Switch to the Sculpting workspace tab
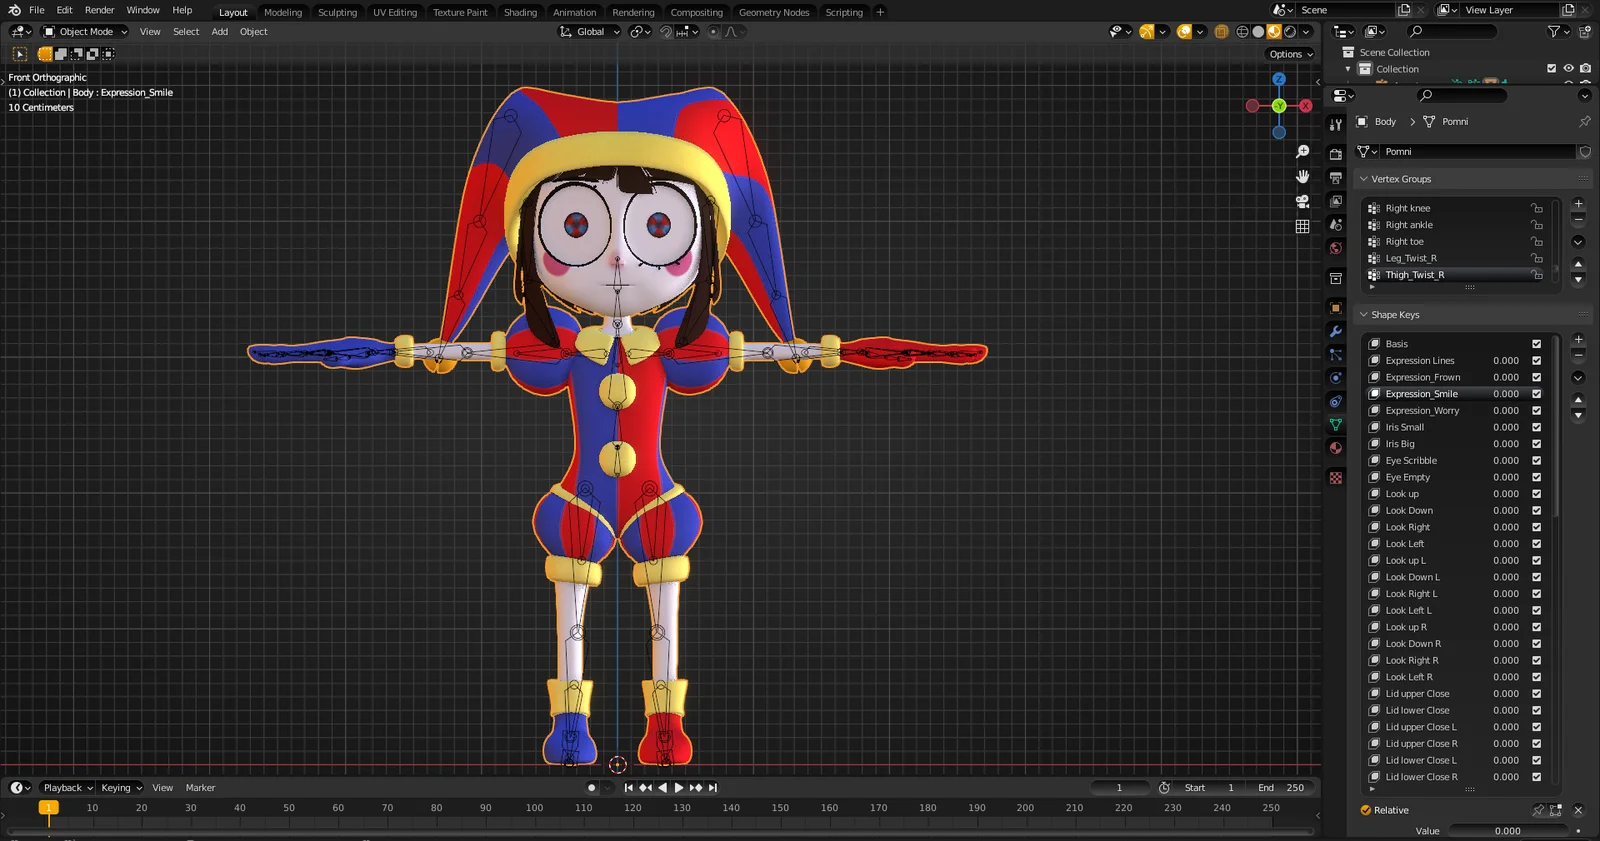This screenshot has height=841, width=1600. coord(337,12)
